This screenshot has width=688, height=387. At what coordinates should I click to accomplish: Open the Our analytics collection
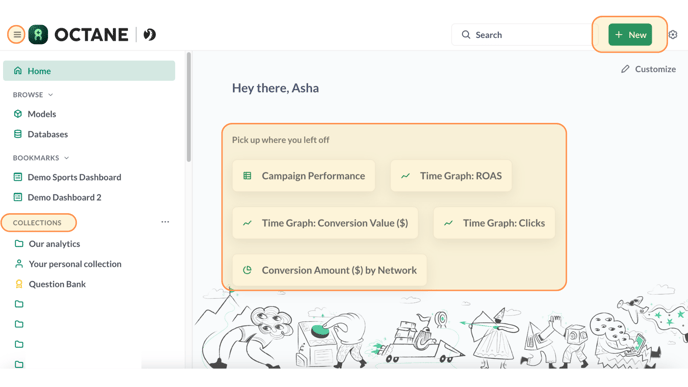click(x=89, y=244)
